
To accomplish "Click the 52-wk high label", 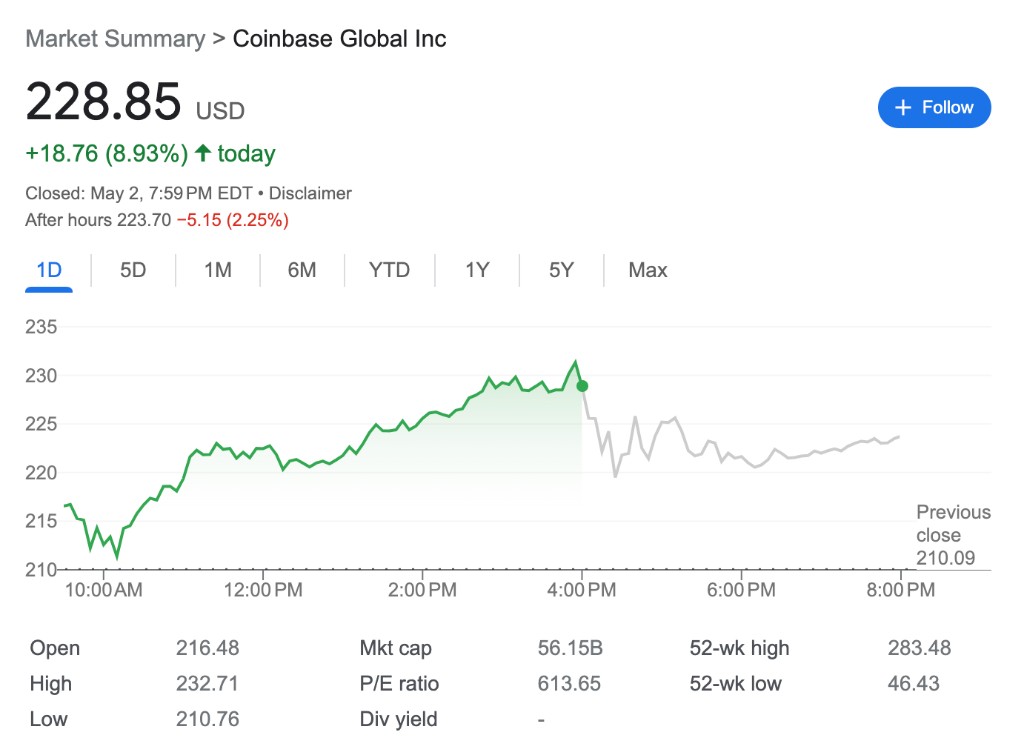I will tap(739, 648).
